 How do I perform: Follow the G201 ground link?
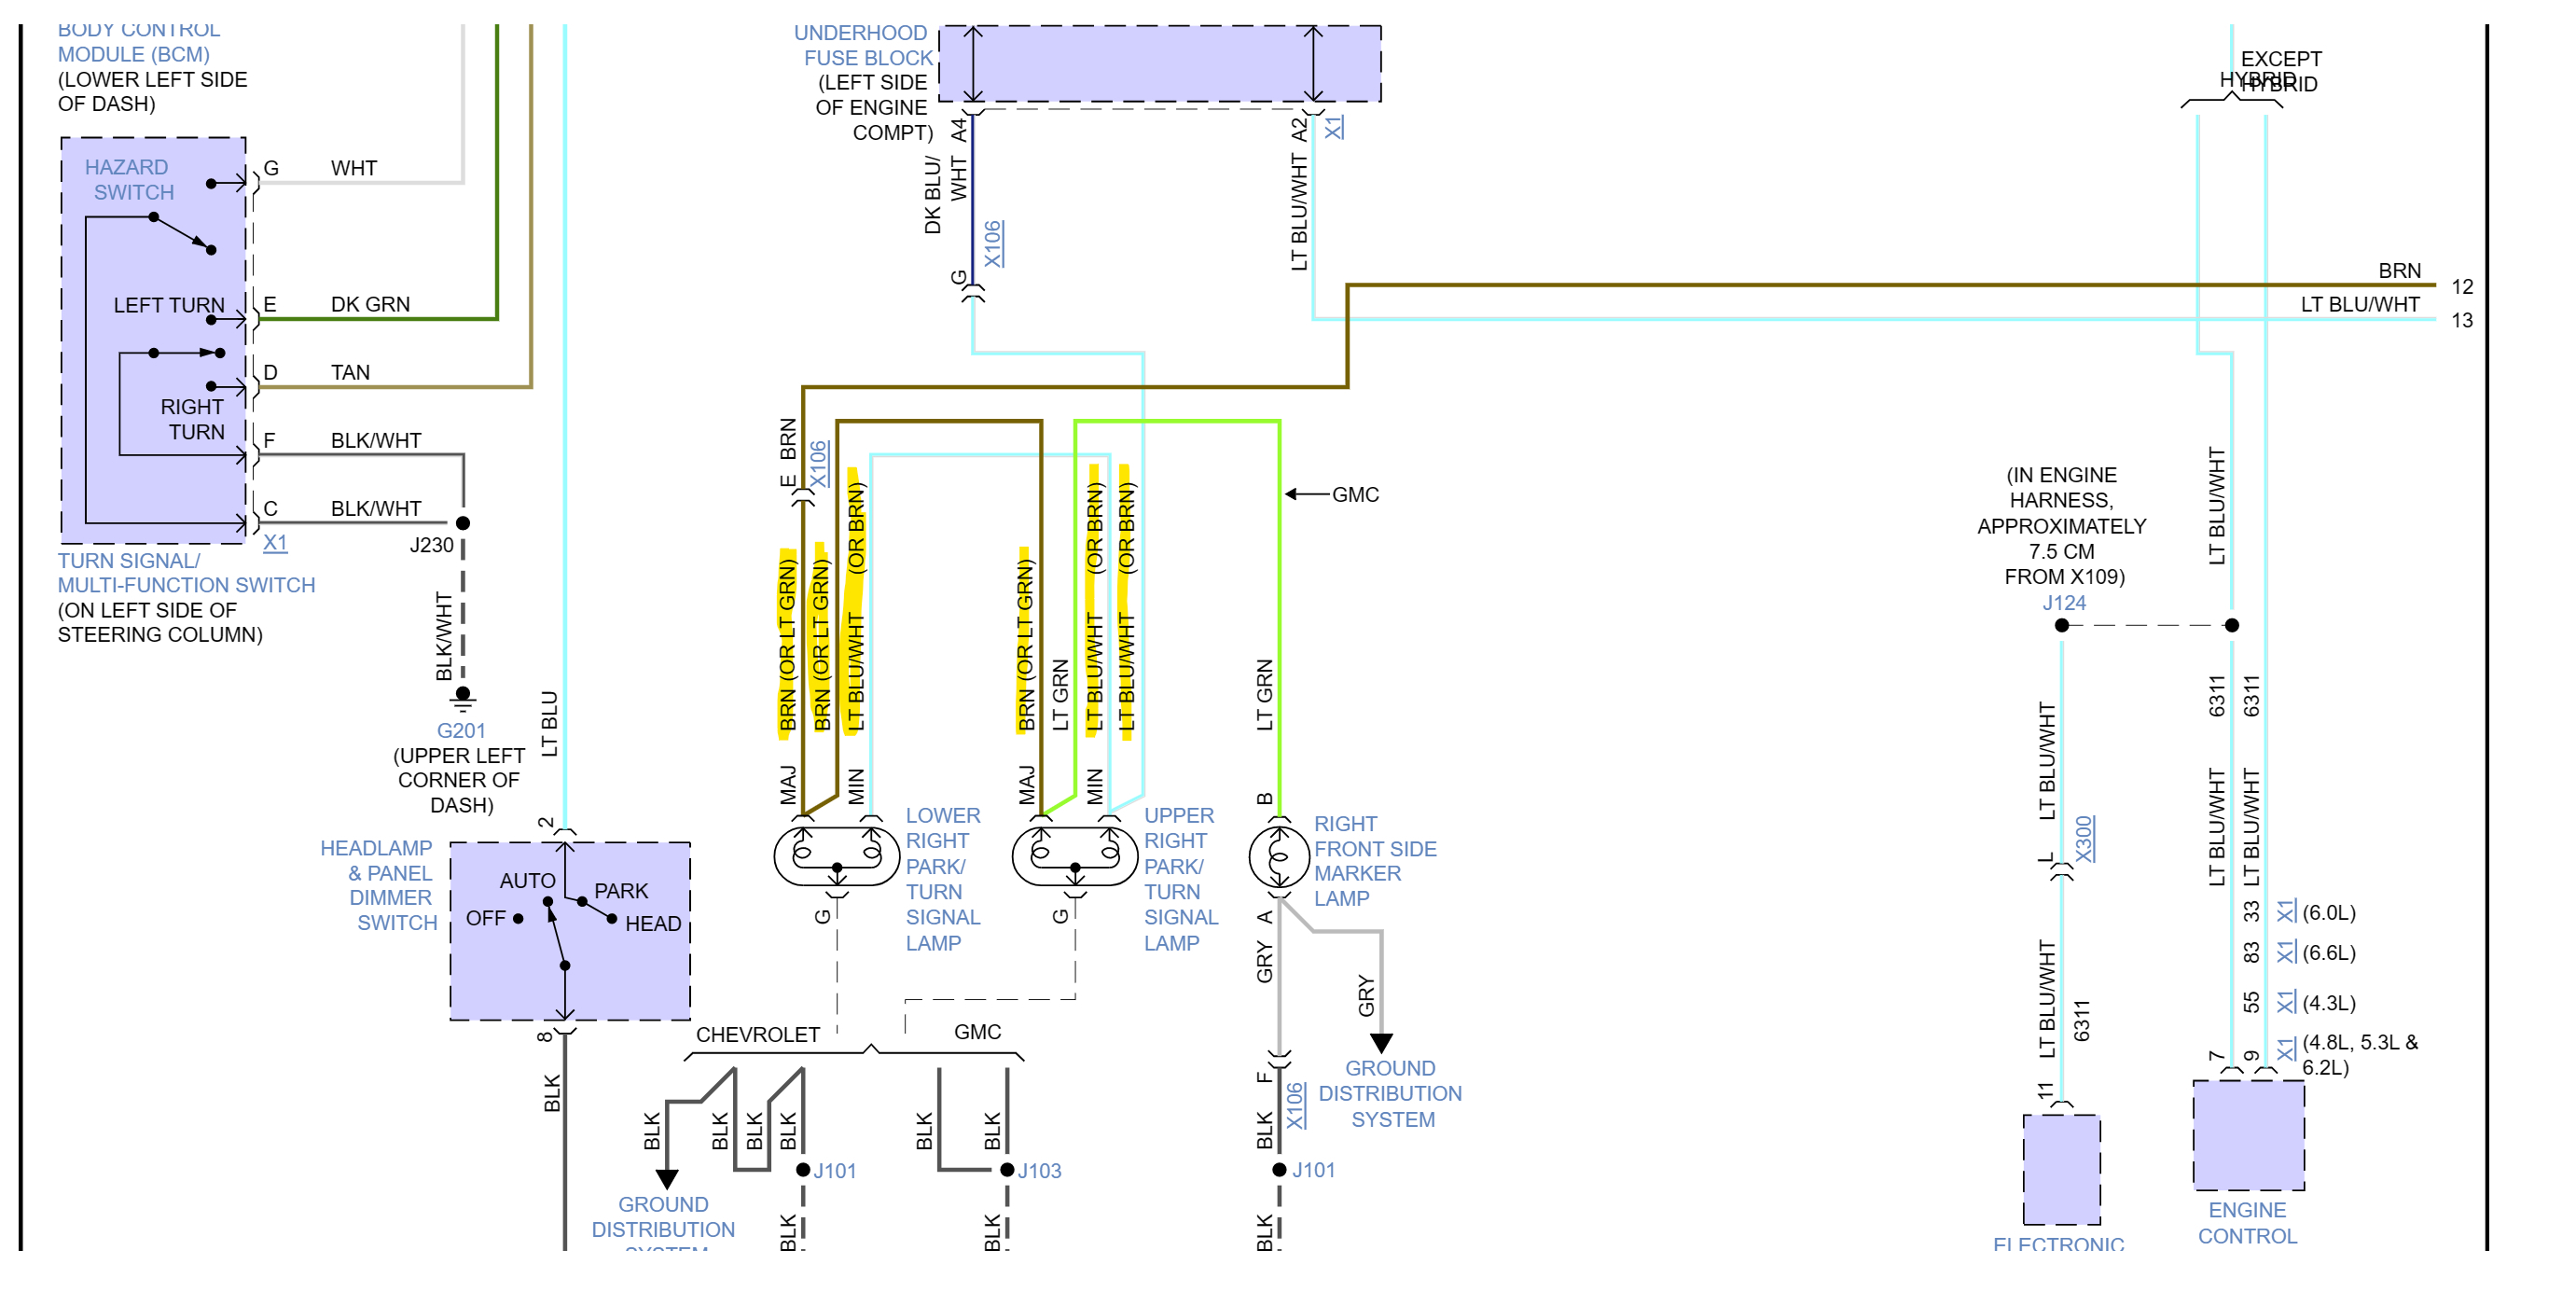(460, 731)
